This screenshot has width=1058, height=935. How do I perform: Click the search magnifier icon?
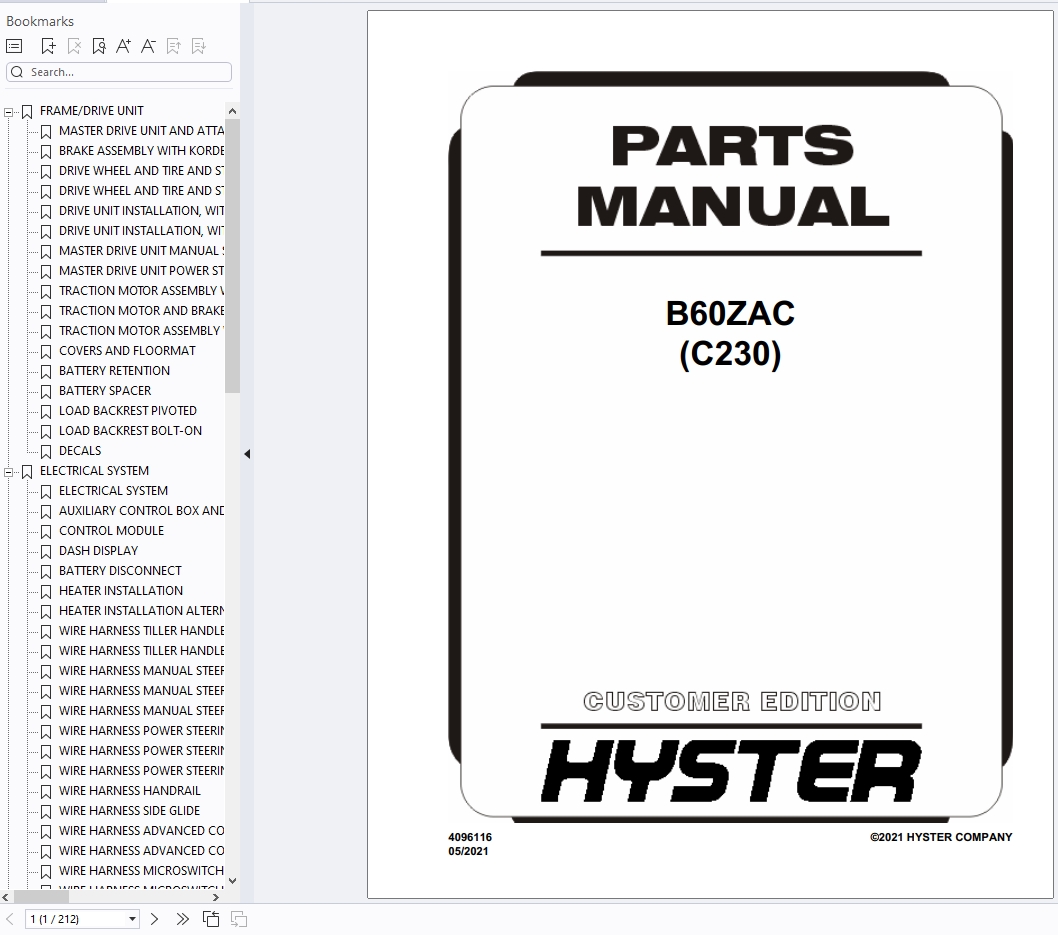[x=17, y=72]
